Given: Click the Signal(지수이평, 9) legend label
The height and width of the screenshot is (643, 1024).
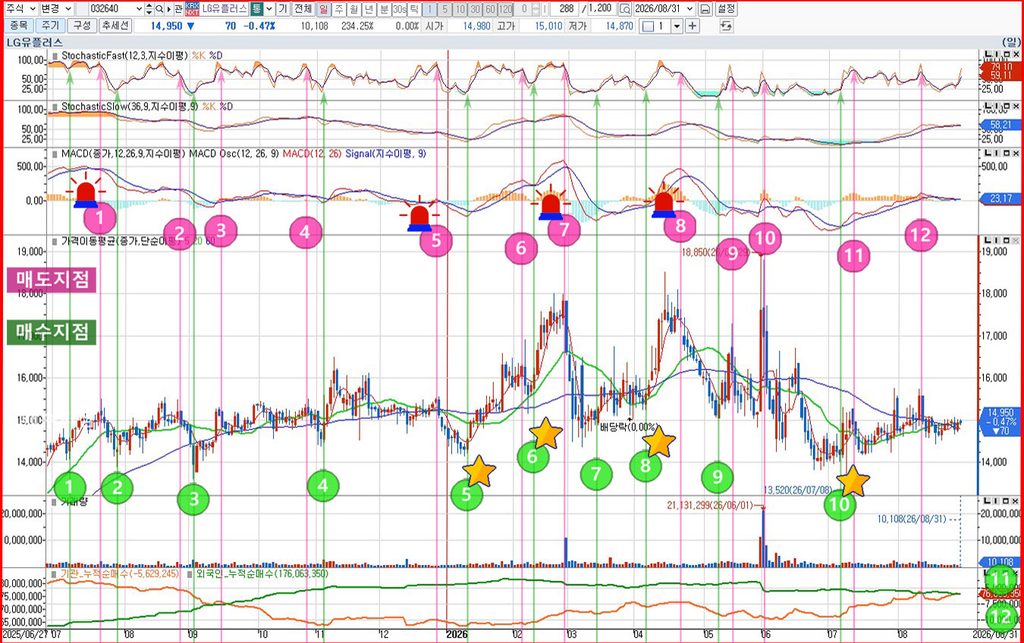Looking at the screenshot, I should (385, 153).
